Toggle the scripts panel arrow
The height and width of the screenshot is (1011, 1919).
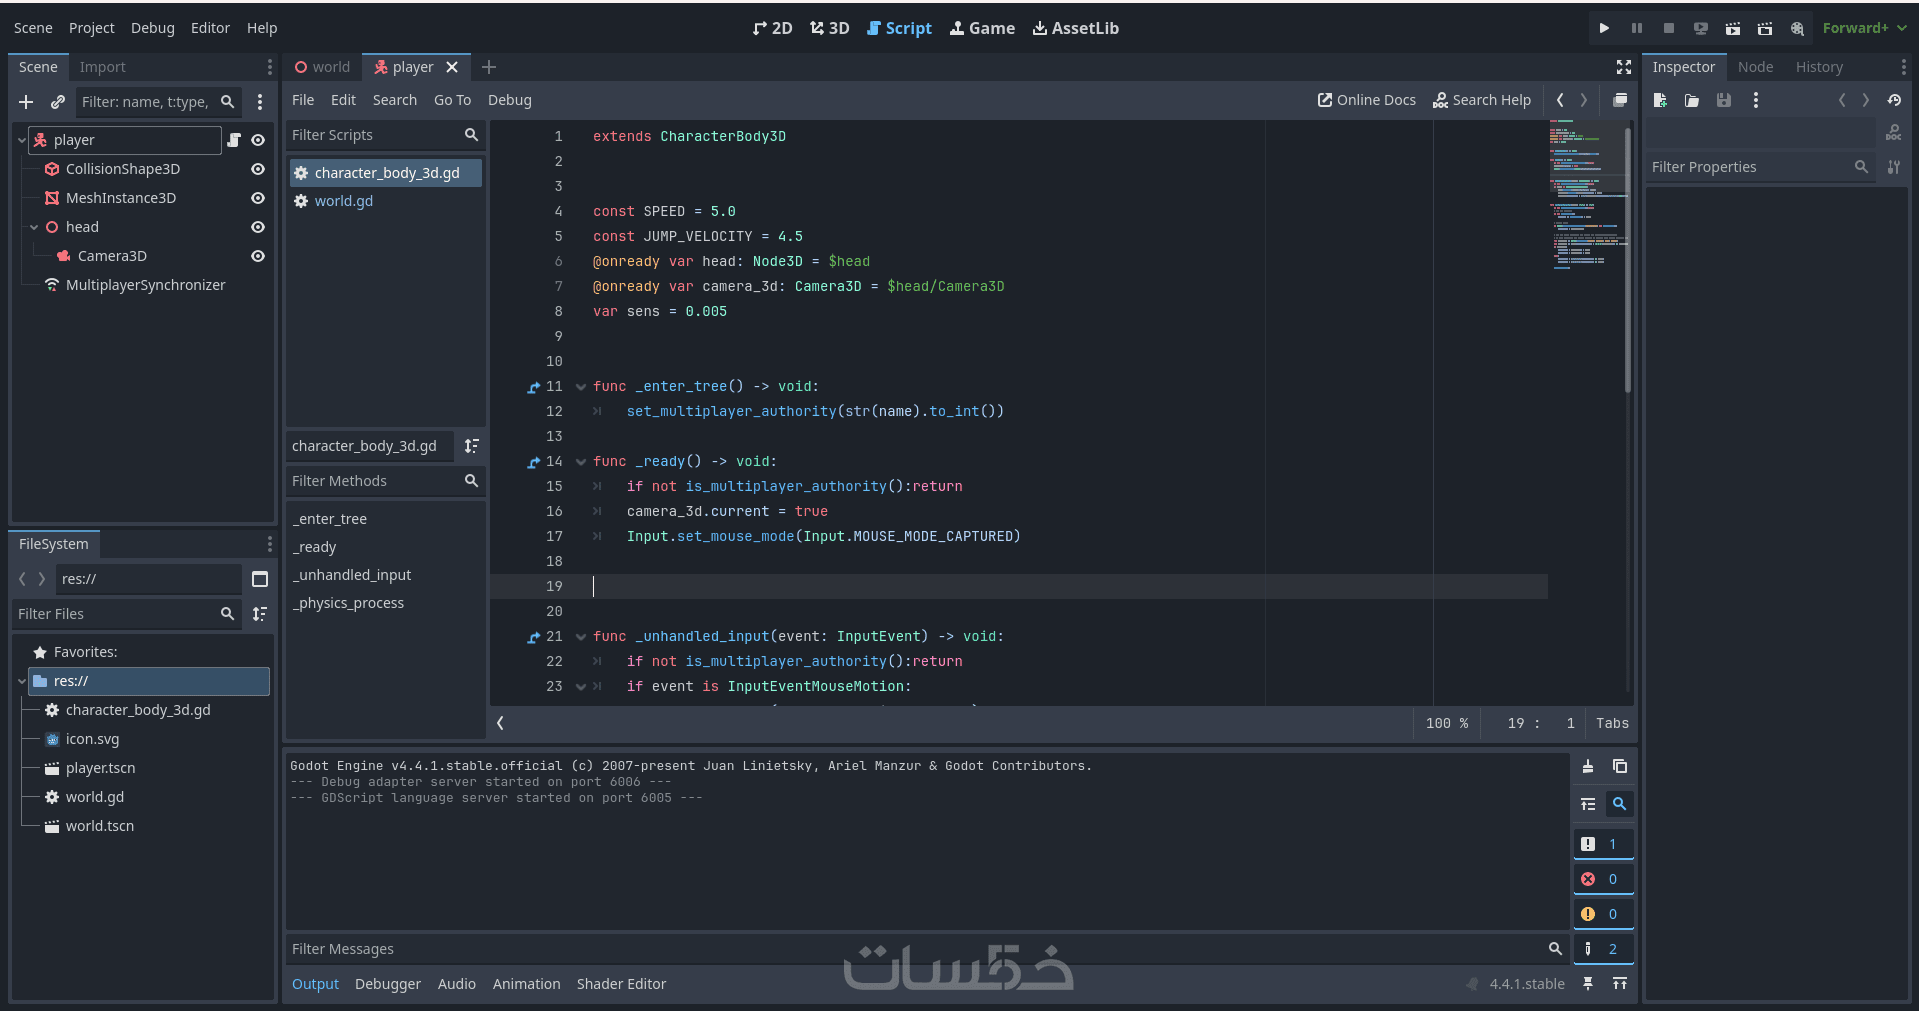click(500, 723)
